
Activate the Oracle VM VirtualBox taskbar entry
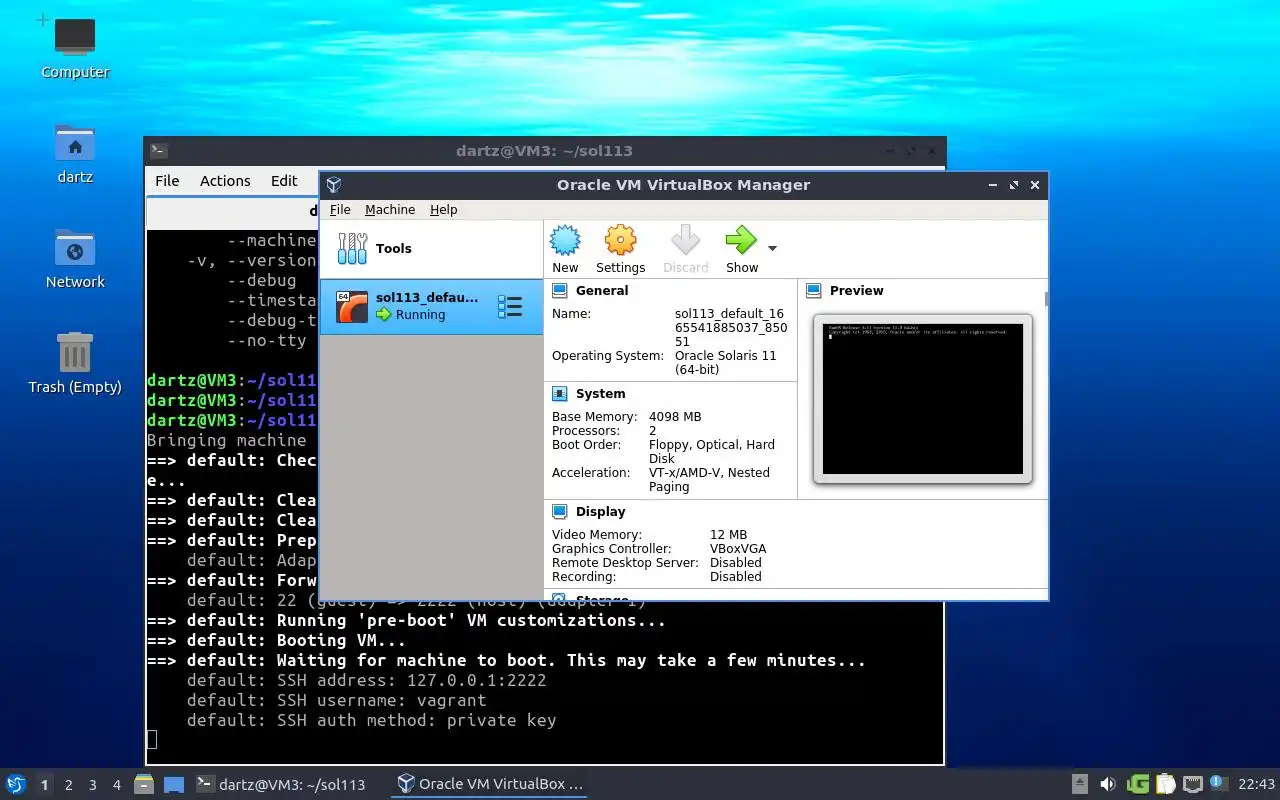tap(490, 785)
